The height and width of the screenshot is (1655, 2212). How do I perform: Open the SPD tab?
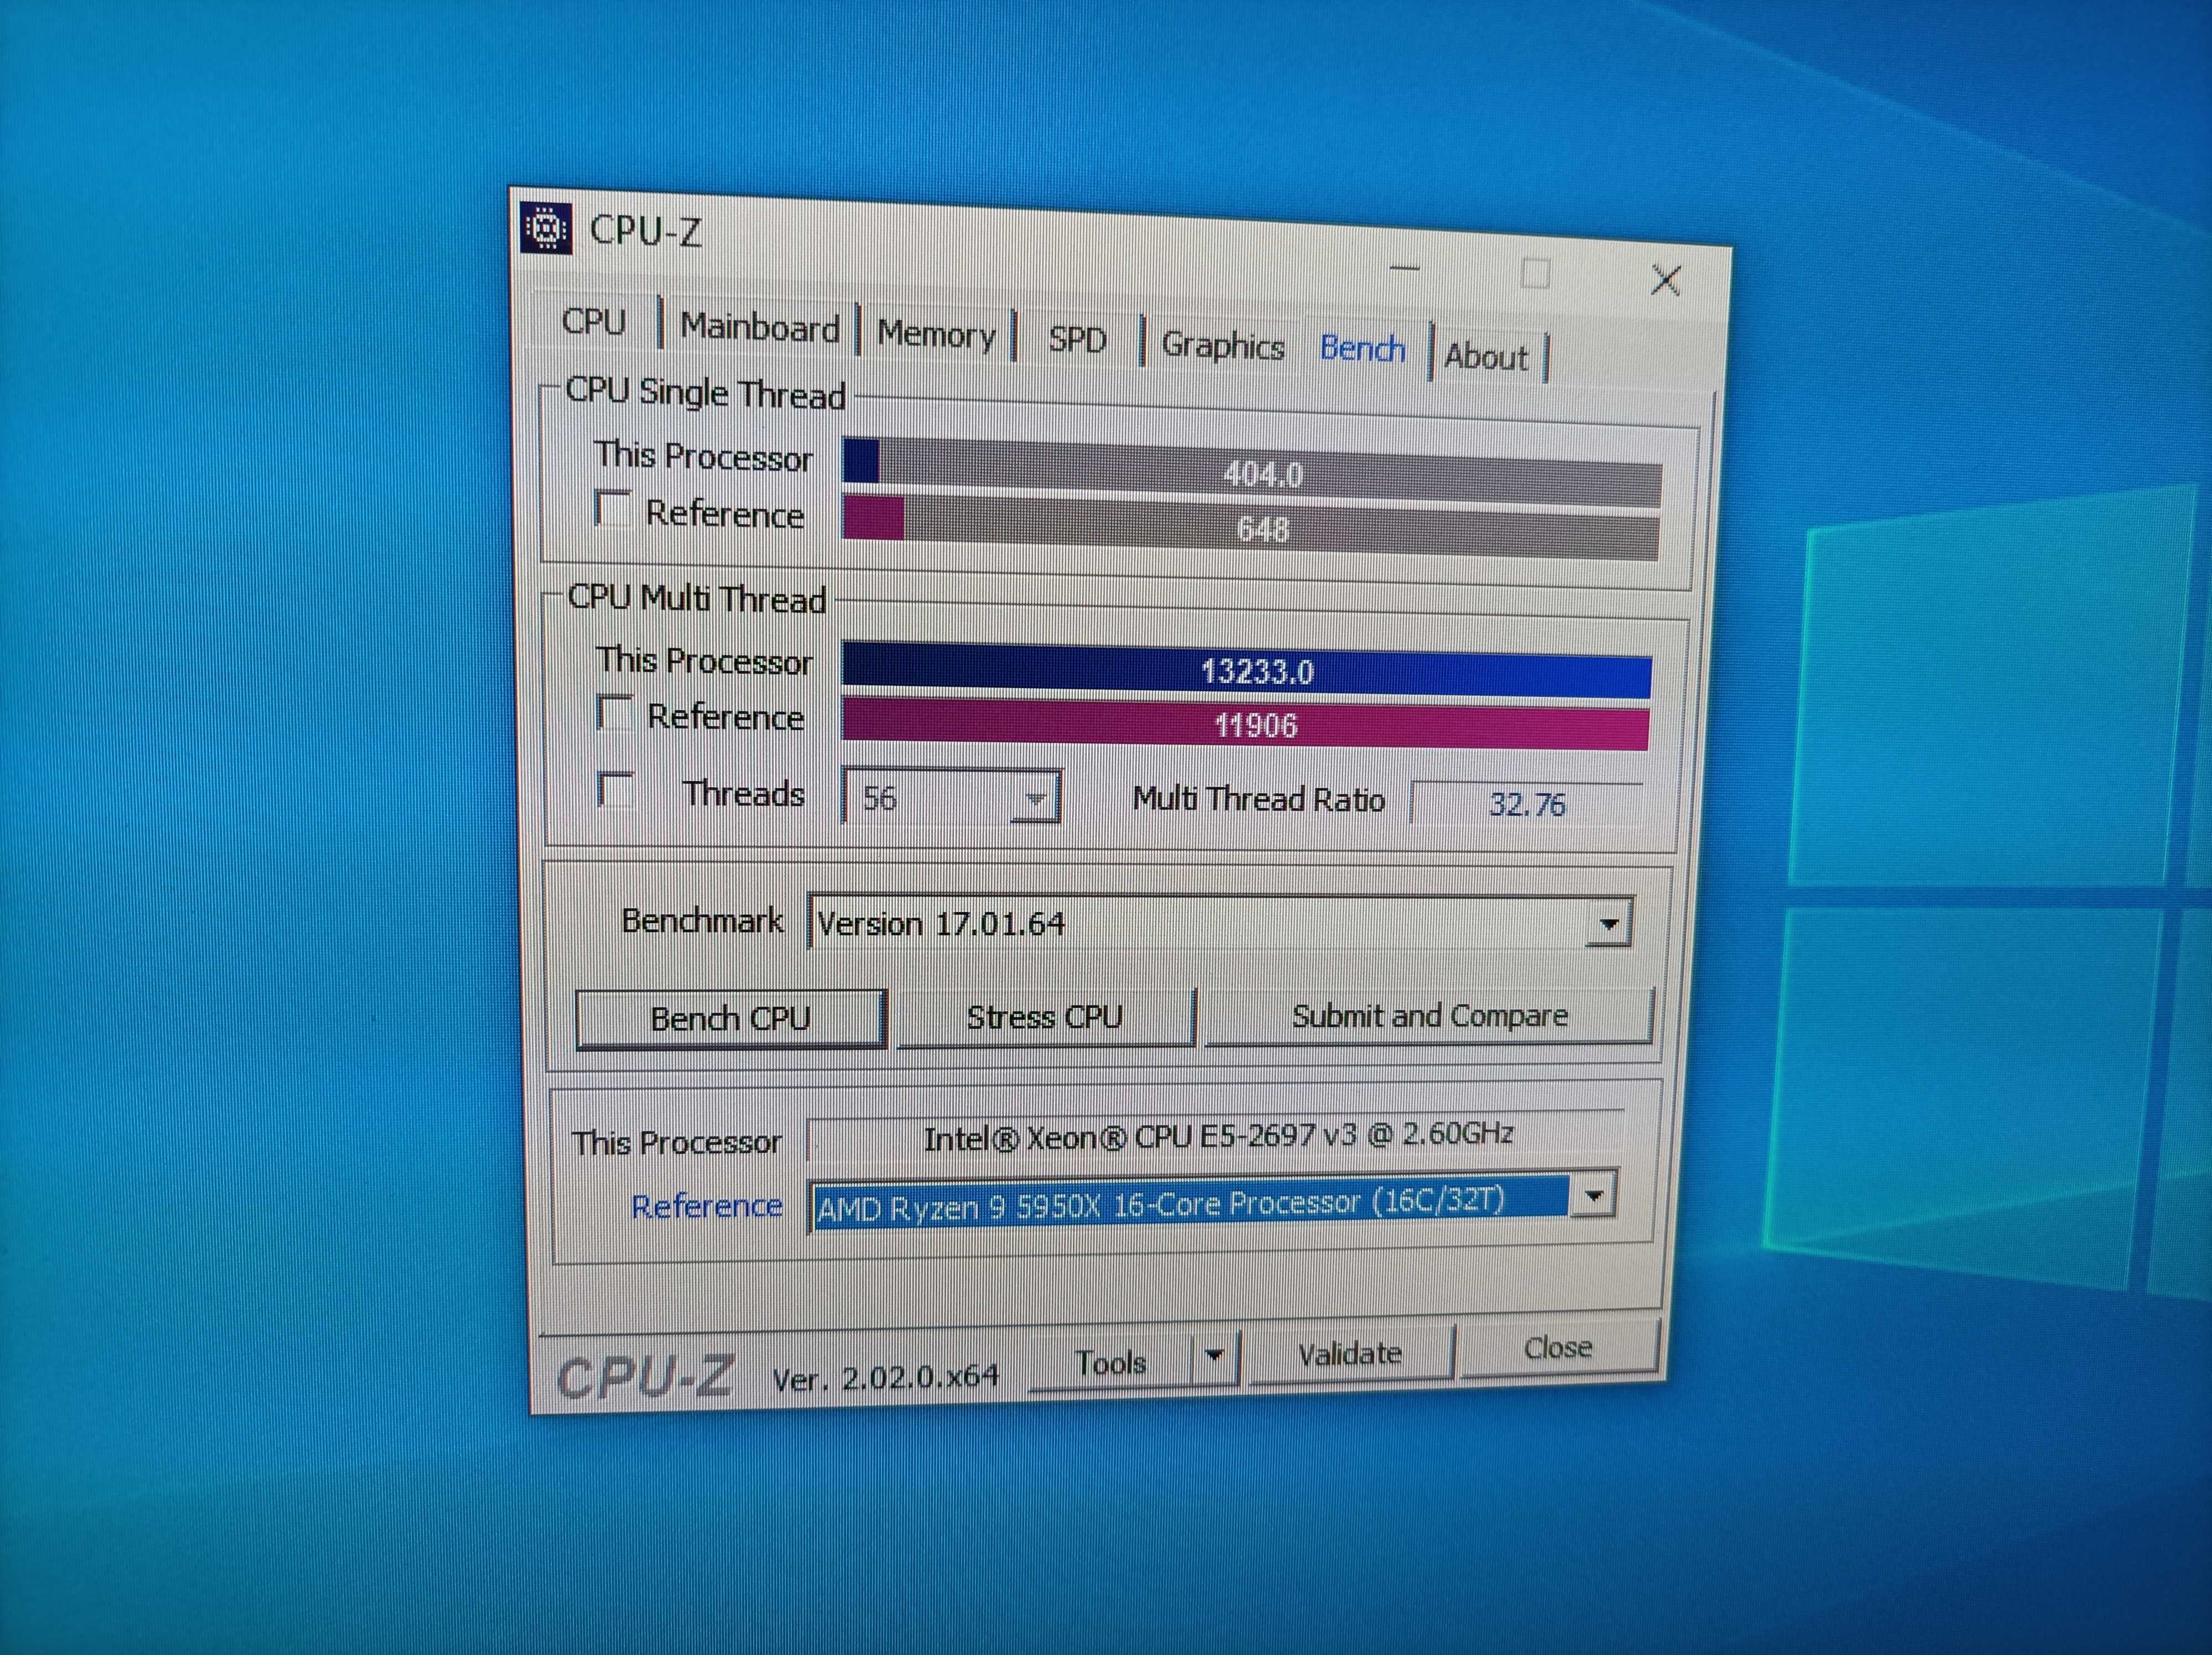1077,341
